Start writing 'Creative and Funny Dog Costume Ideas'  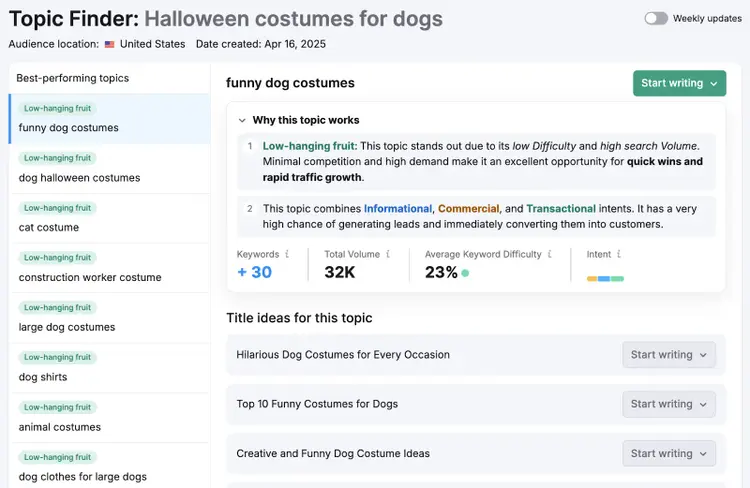(669, 453)
